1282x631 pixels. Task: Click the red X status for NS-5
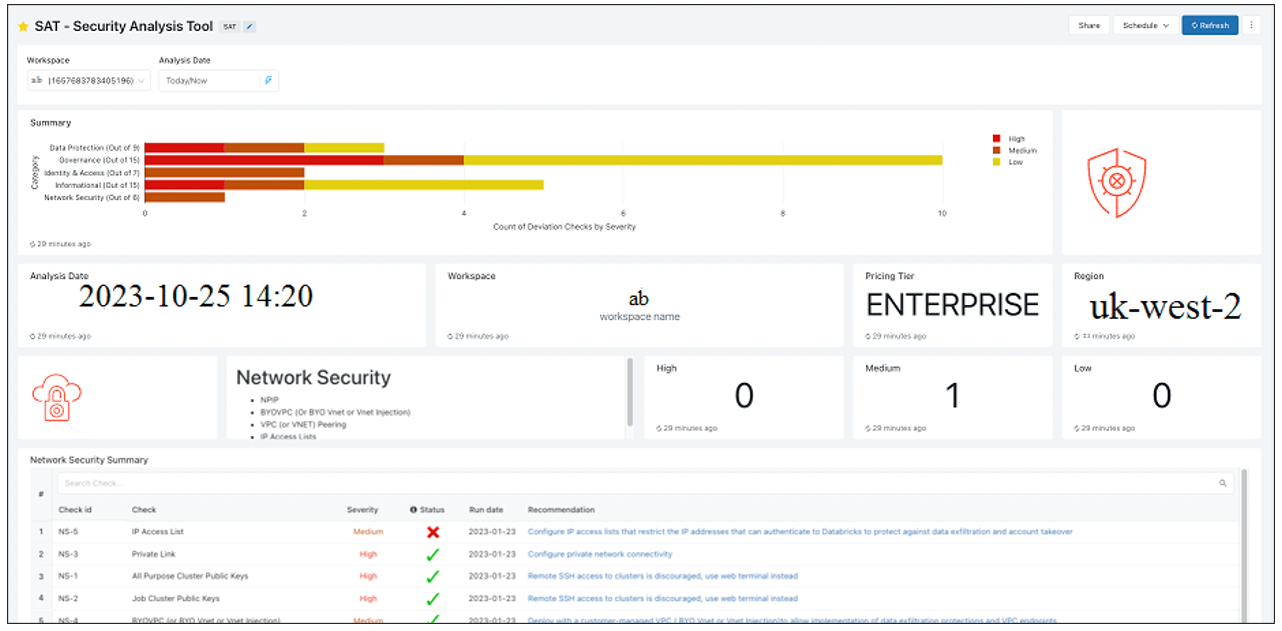click(x=433, y=532)
